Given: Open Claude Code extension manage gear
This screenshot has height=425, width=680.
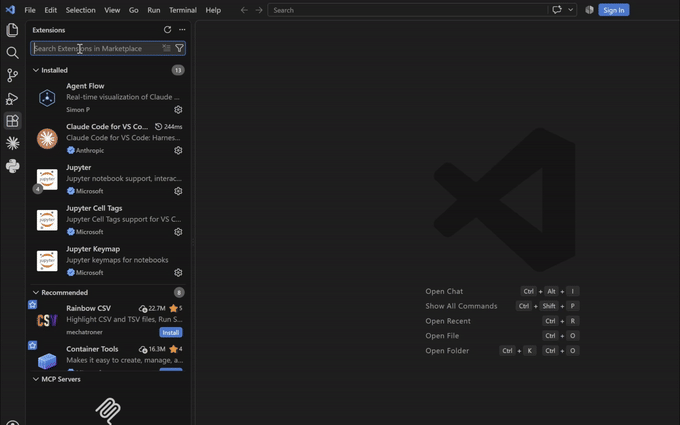Looking at the screenshot, I should click(x=178, y=150).
